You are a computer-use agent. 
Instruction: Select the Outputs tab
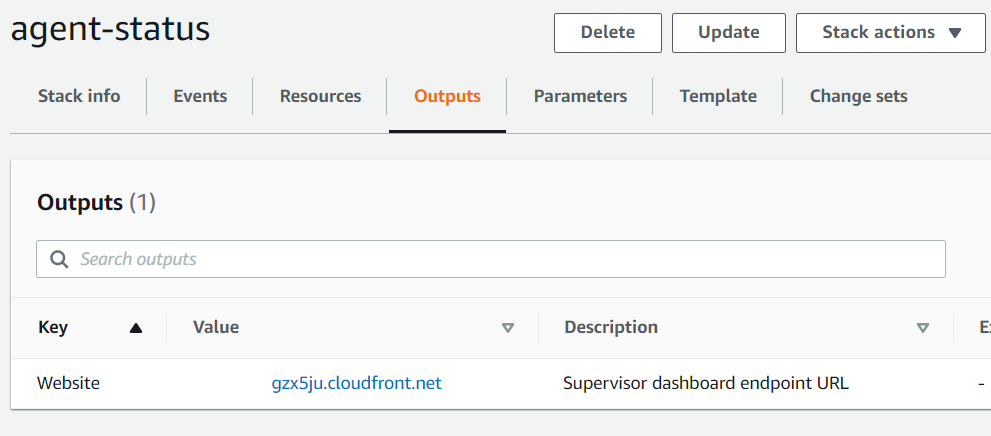click(447, 96)
